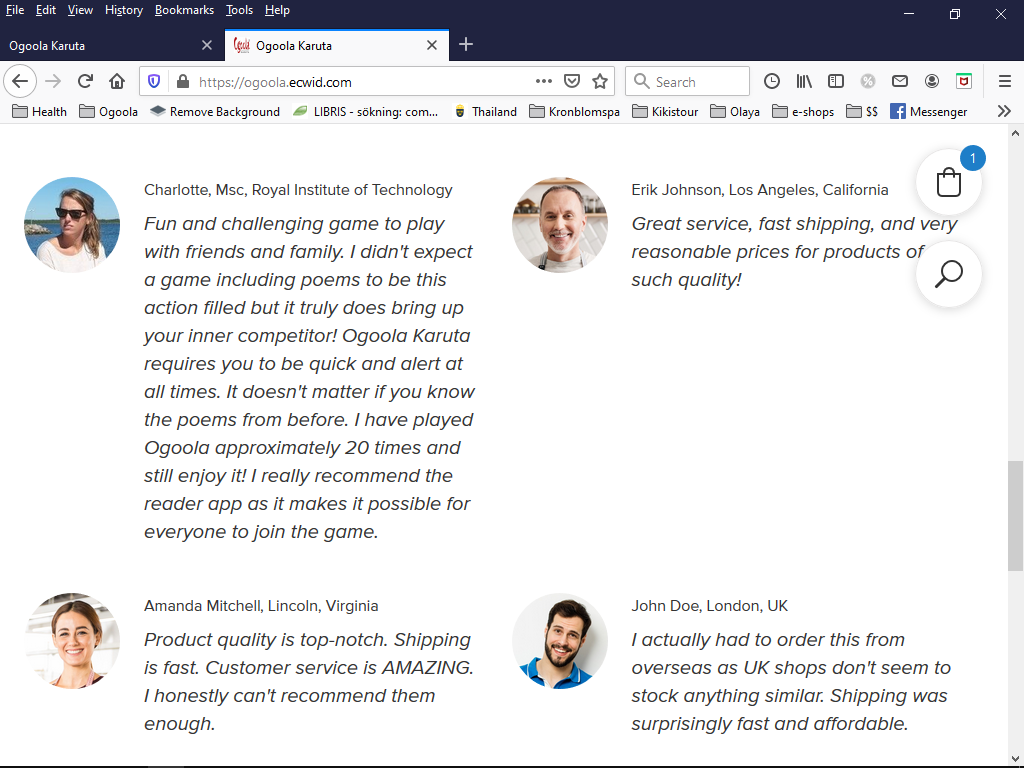Open the History menu
Image resolution: width=1024 pixels, height=768 pixels.
124,10
